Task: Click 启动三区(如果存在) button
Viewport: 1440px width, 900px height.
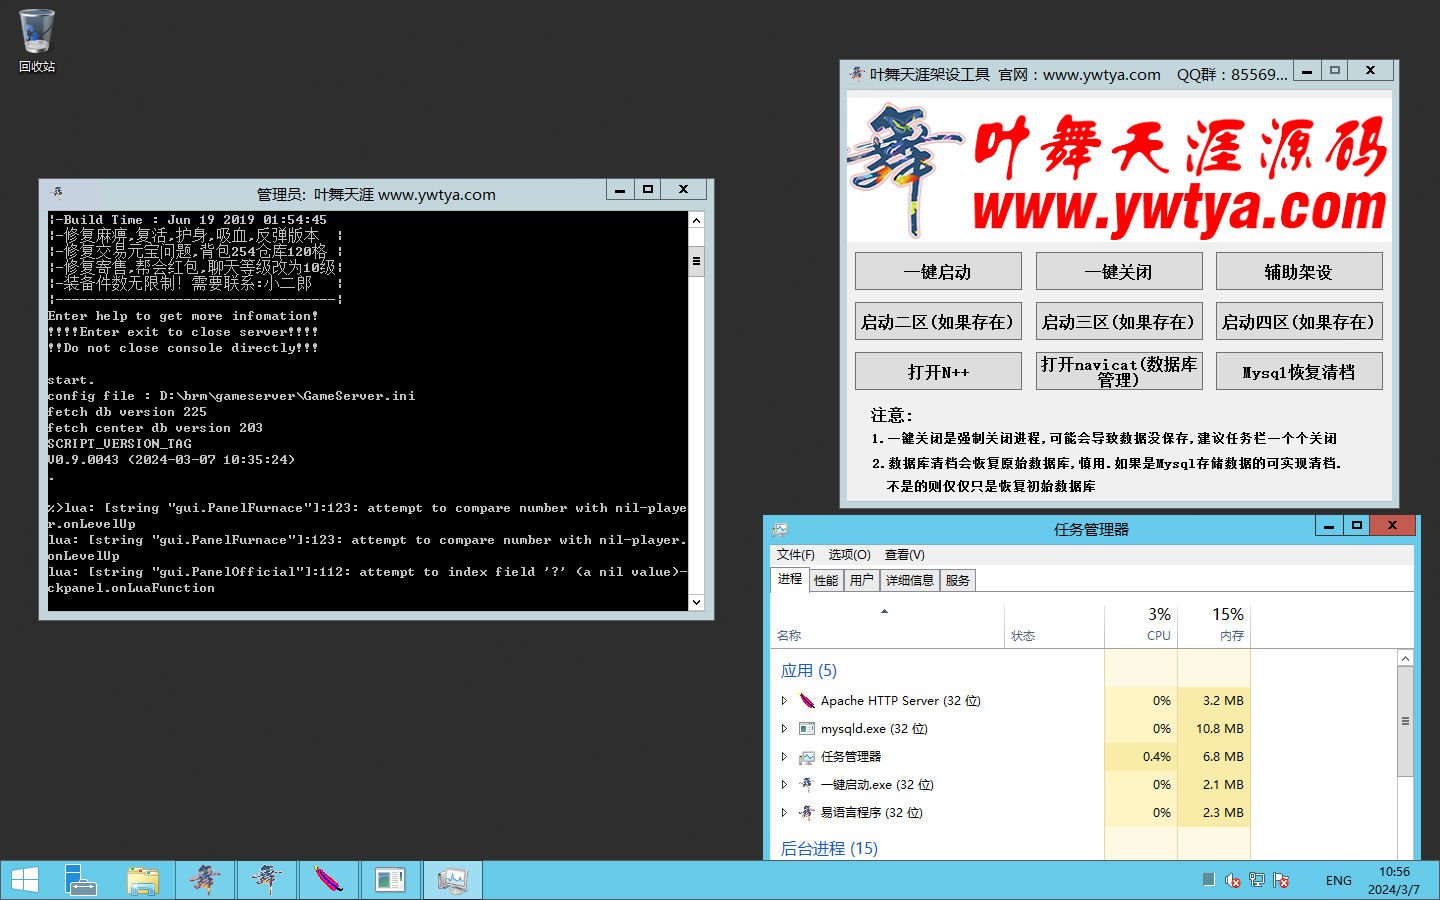Action: click(x=1119, y=321)
